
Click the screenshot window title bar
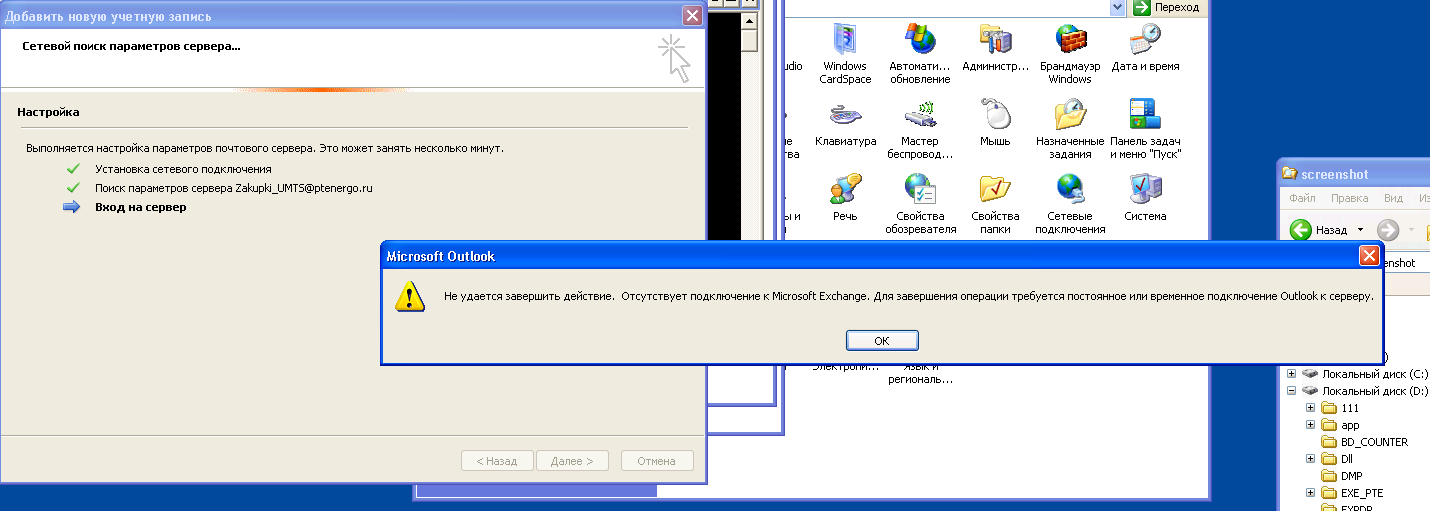(x=1355, y=174)
